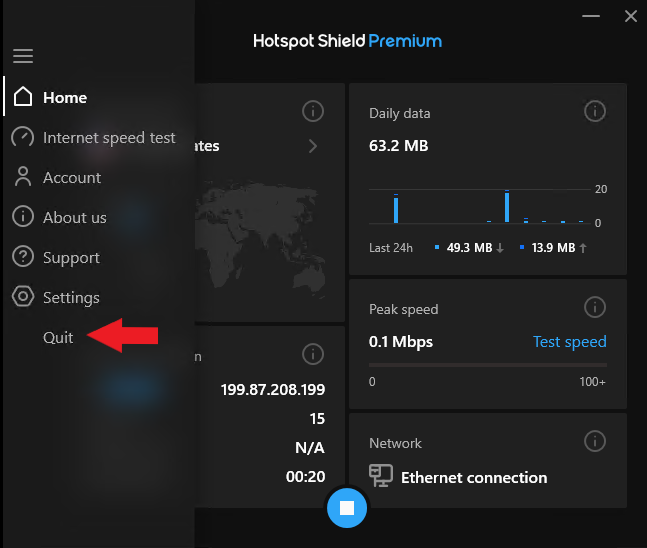Click the speedometer icon for speed test
The image size is (647, 548).
[23, 137]
